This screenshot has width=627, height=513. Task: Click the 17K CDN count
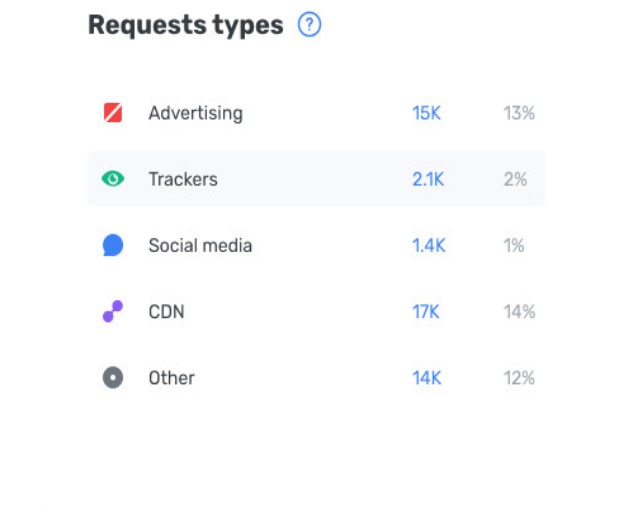[426, 311]
